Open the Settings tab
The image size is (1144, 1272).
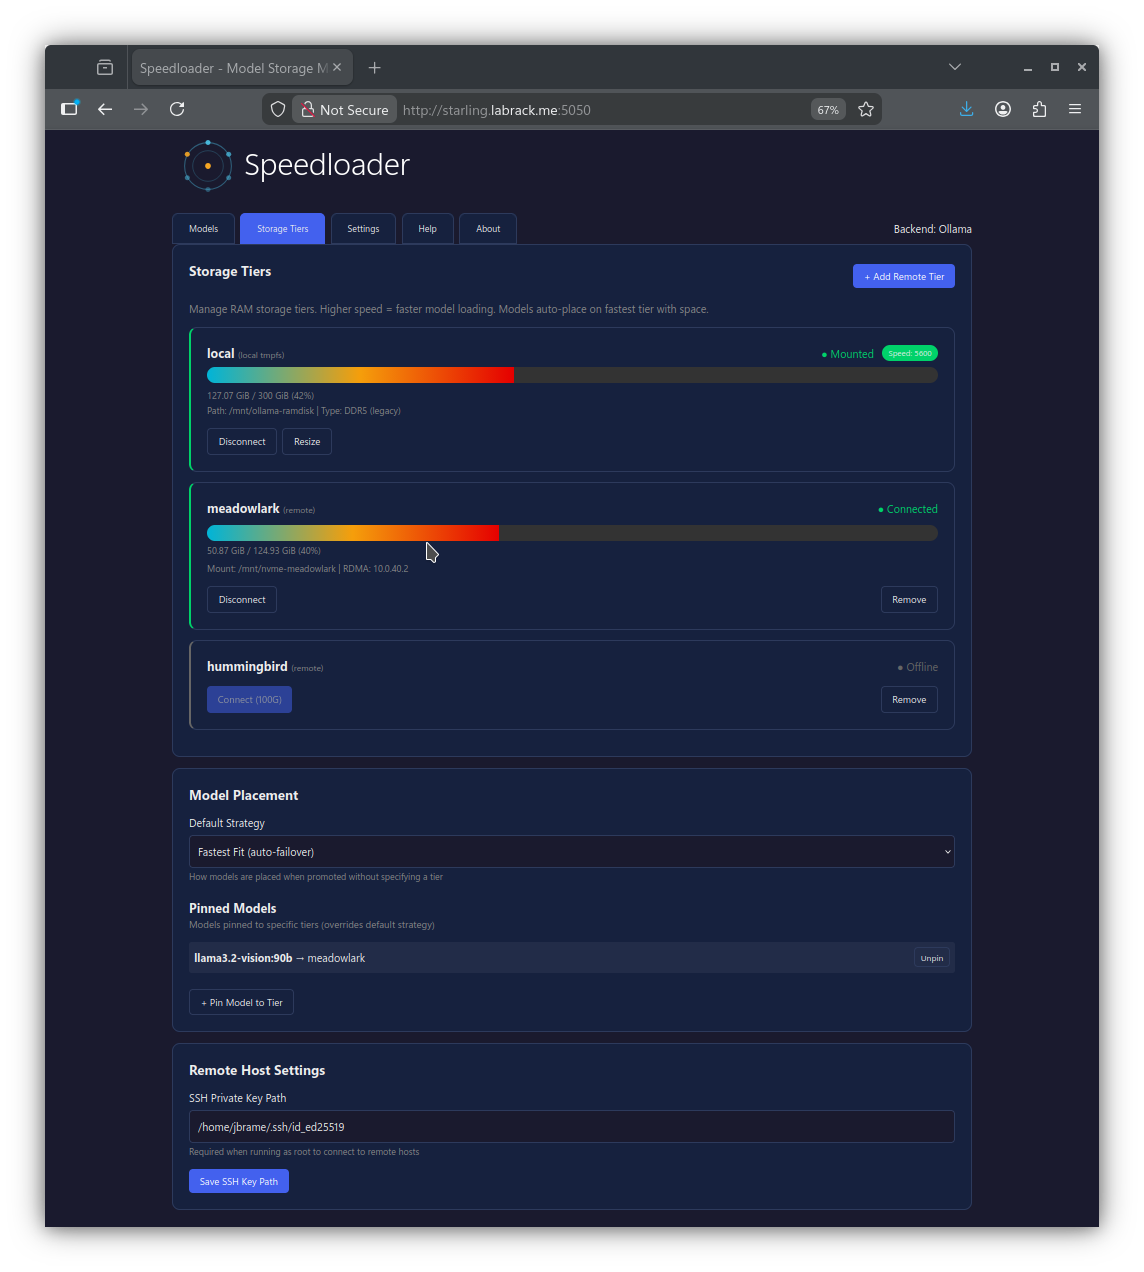(363, 228)
